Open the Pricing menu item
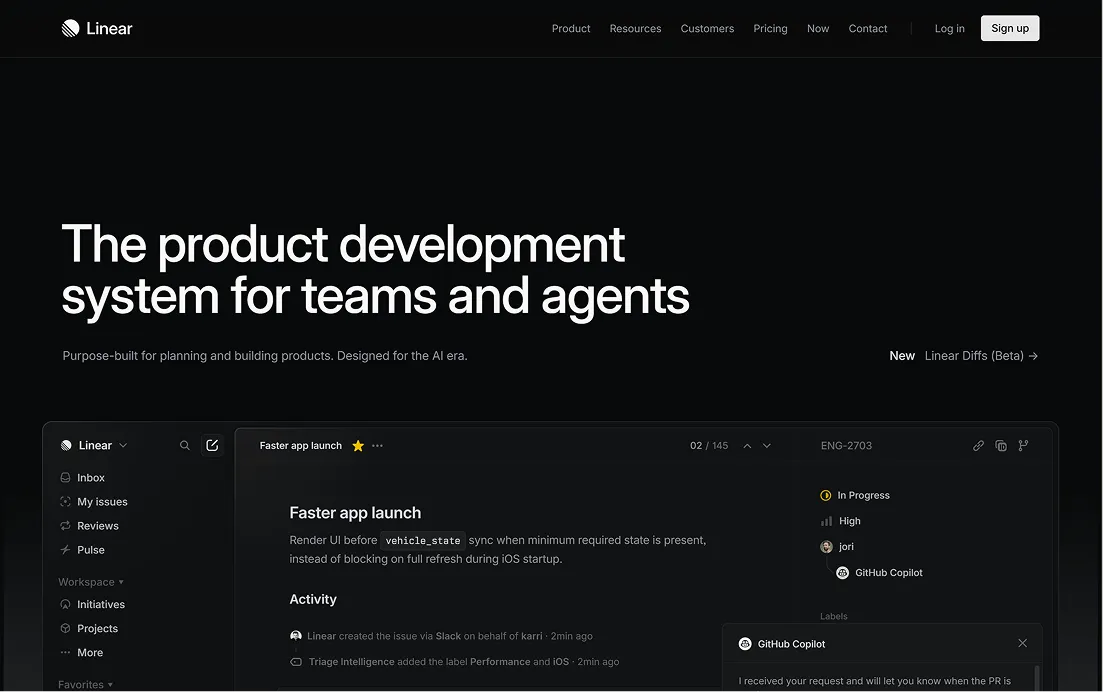 [x=770, y=28]
